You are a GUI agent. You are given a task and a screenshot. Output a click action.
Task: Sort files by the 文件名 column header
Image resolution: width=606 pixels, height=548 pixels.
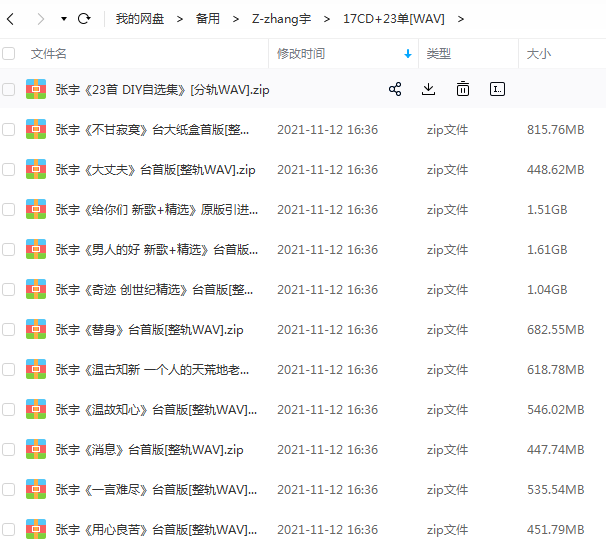49,54
